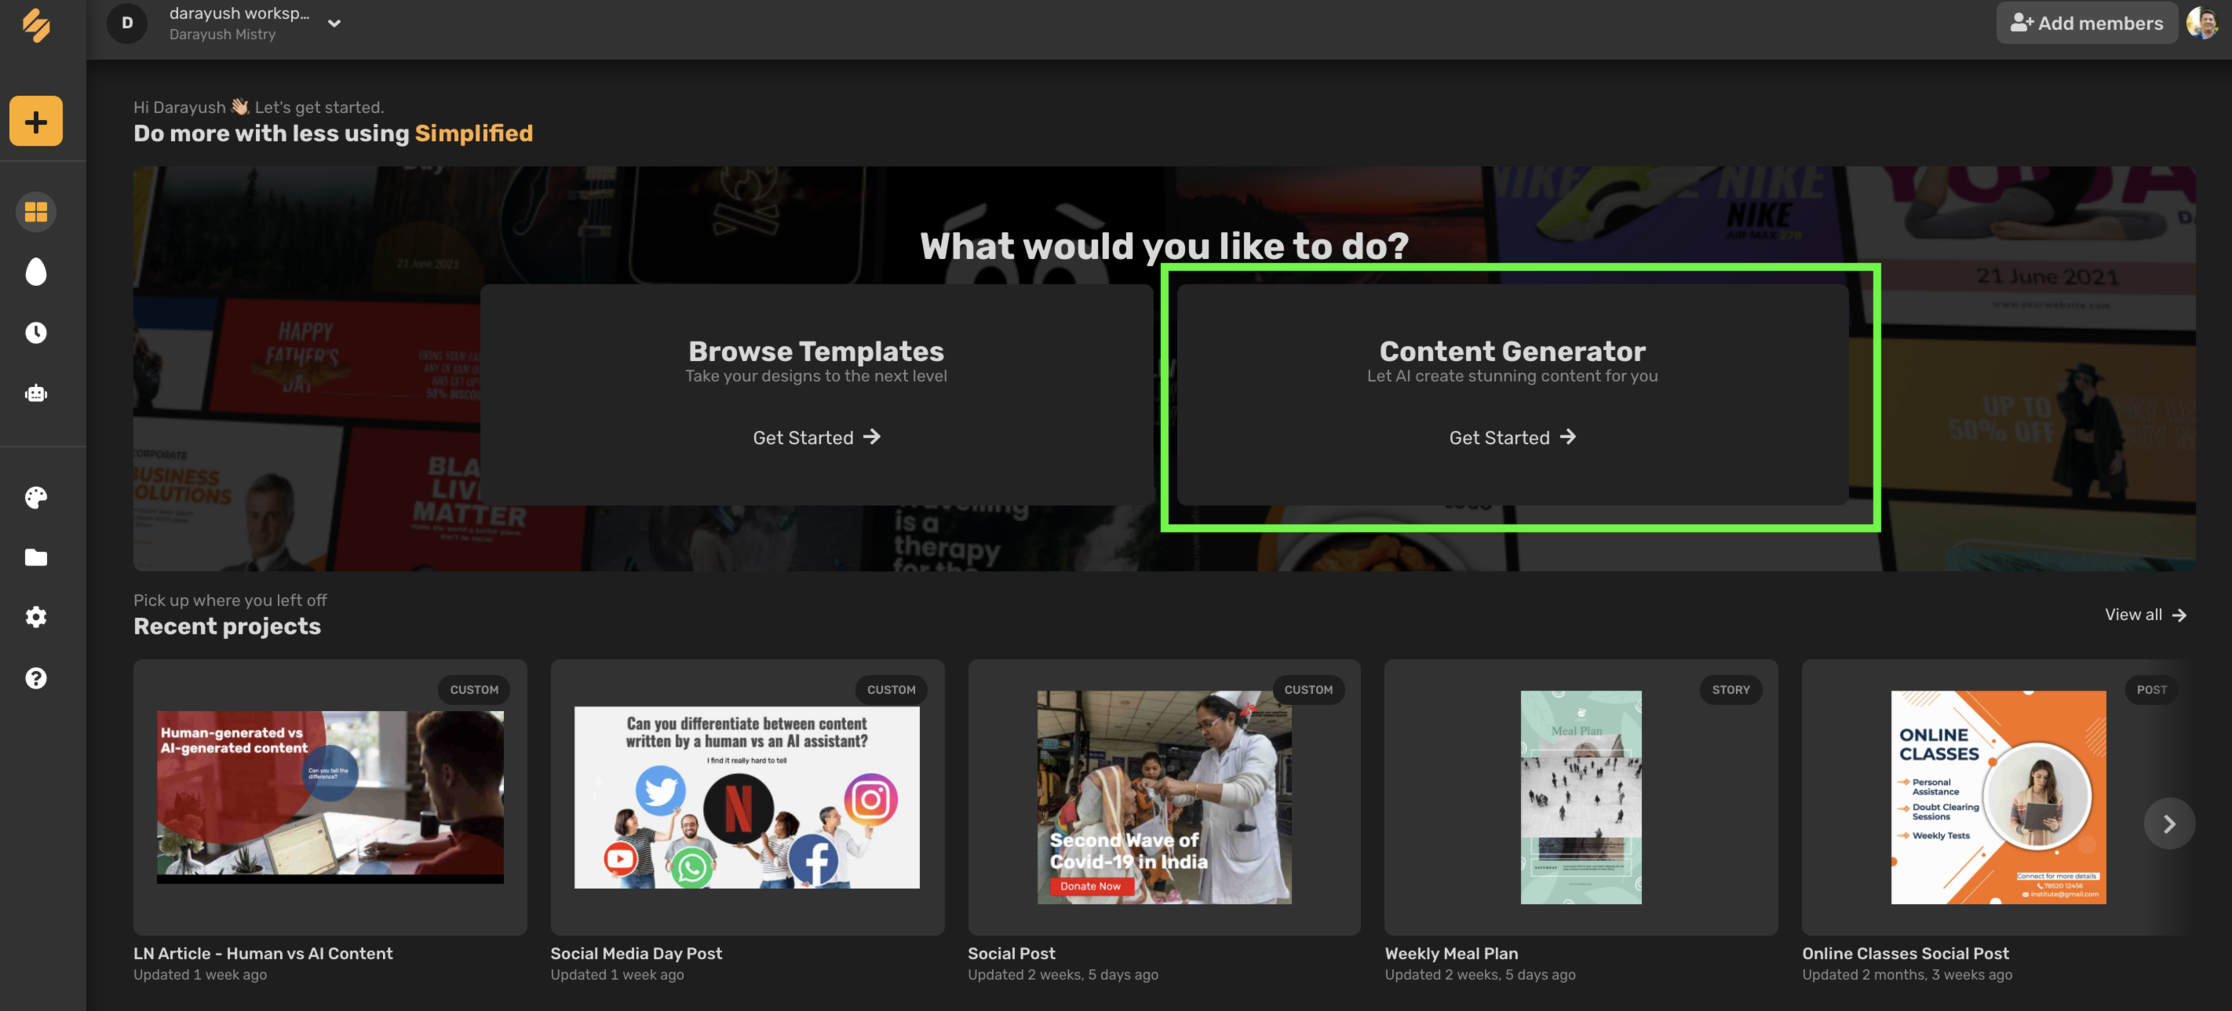Open the folder icon in sidebar
This screenshot has width=2232, height=1011.
[36, 557]
